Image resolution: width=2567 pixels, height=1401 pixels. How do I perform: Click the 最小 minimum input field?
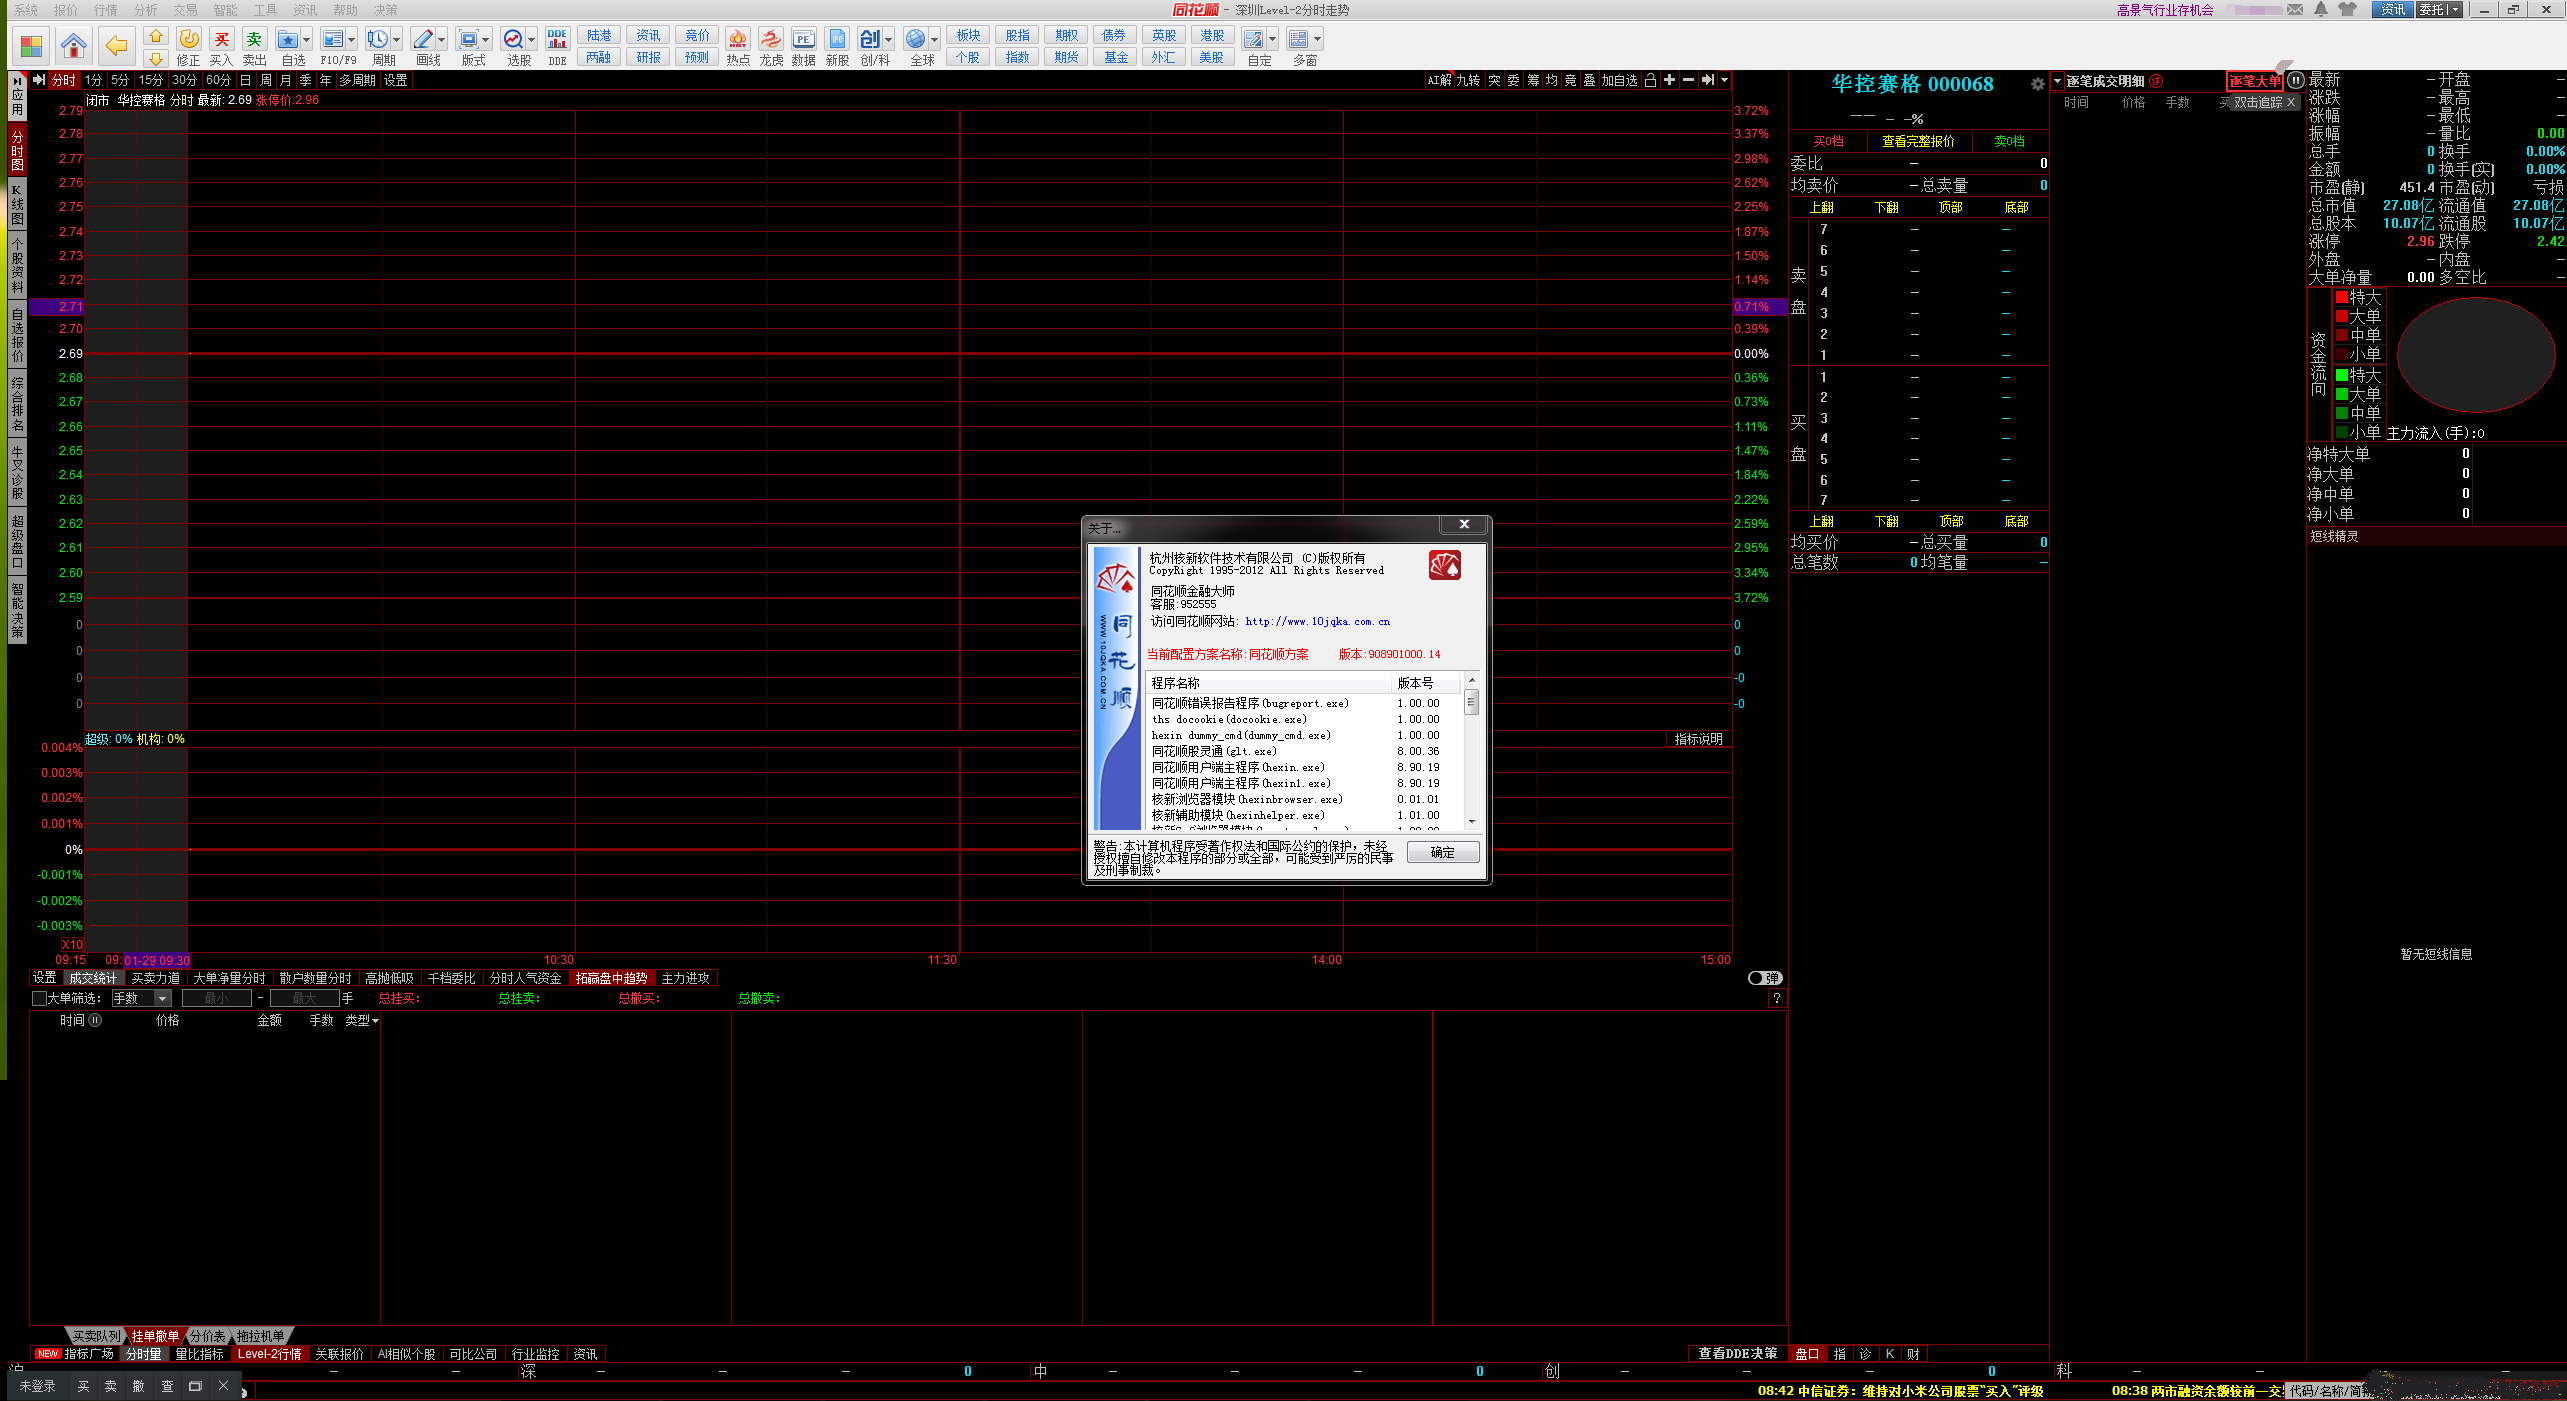[217, 998]
